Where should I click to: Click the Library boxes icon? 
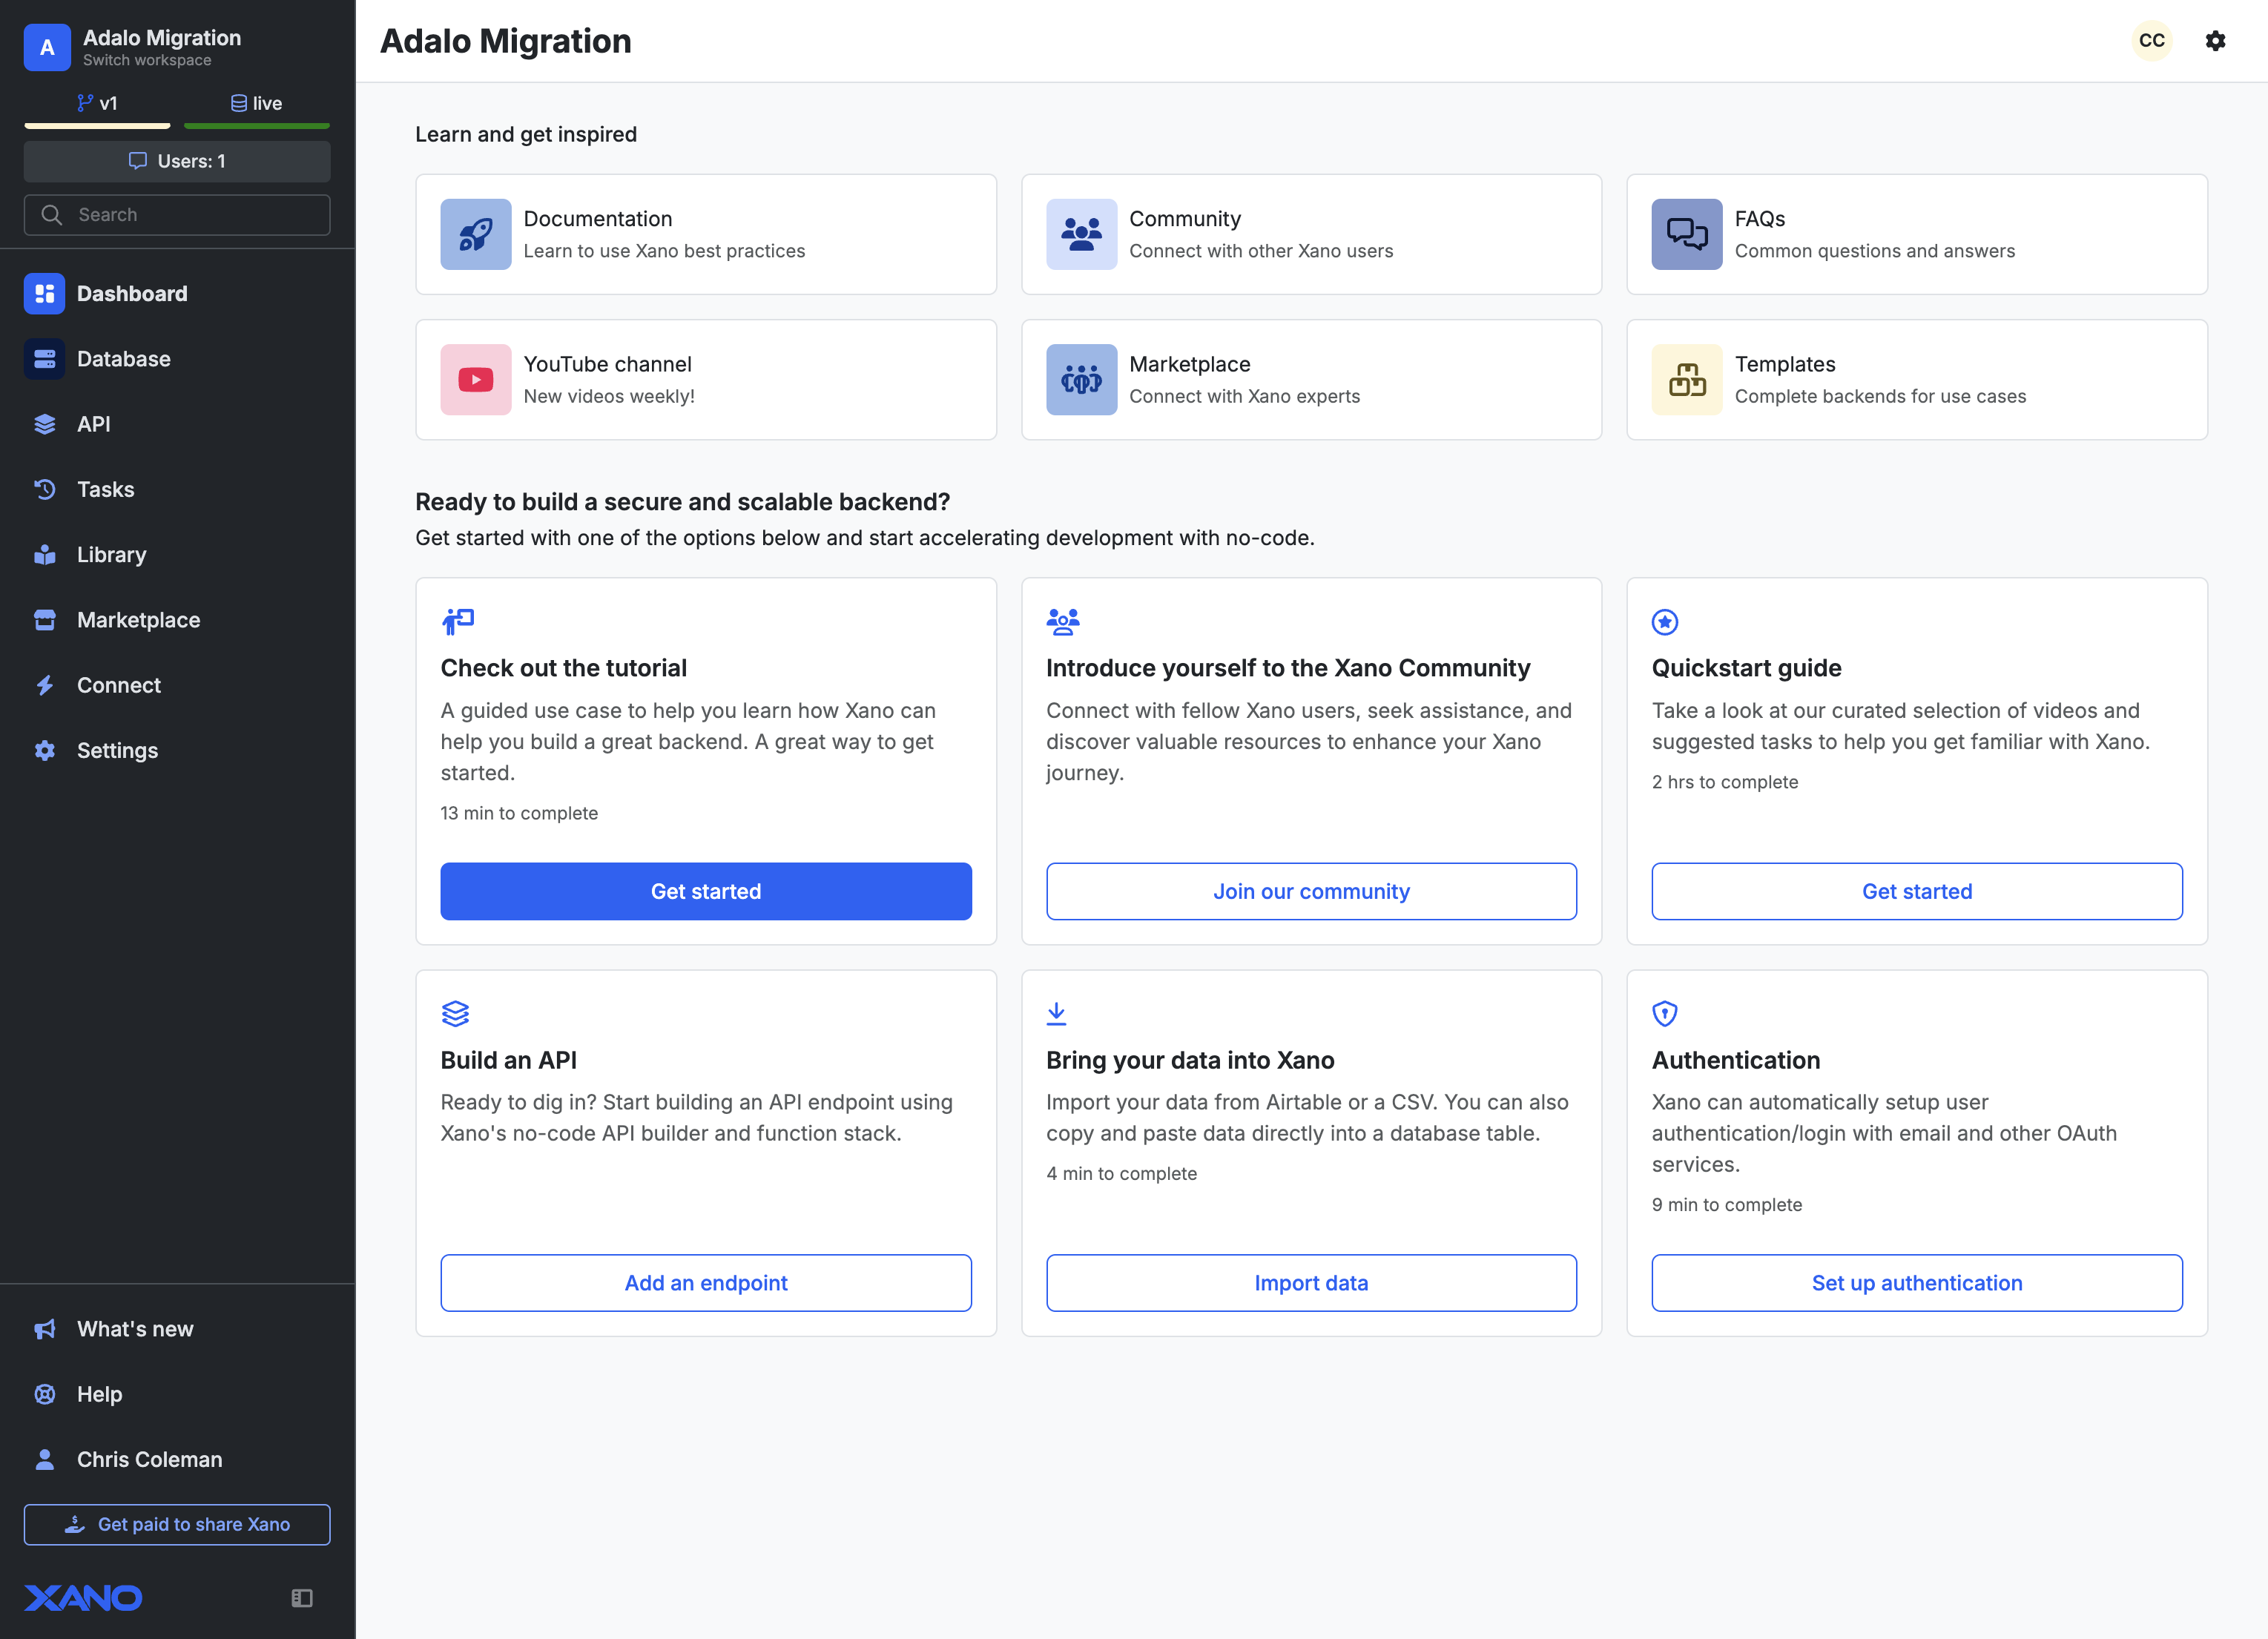point(45,554)
